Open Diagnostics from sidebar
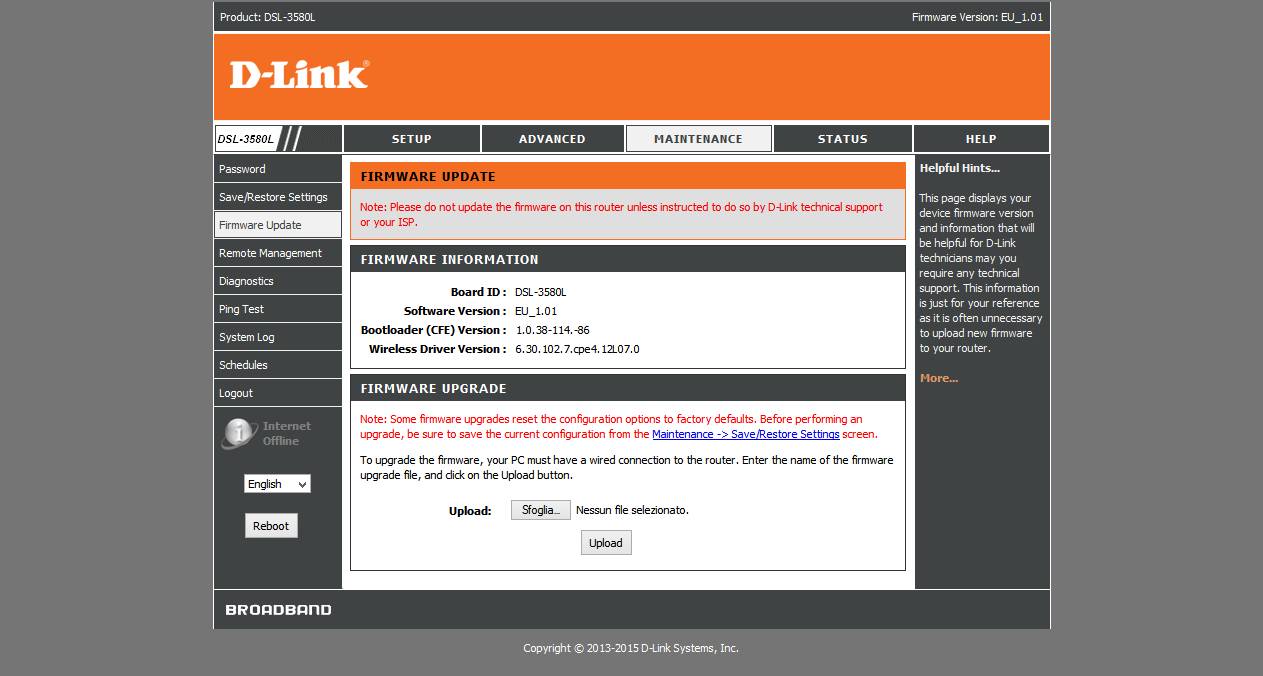Screen dimensions: 1263x676 (x=278, y=281)
